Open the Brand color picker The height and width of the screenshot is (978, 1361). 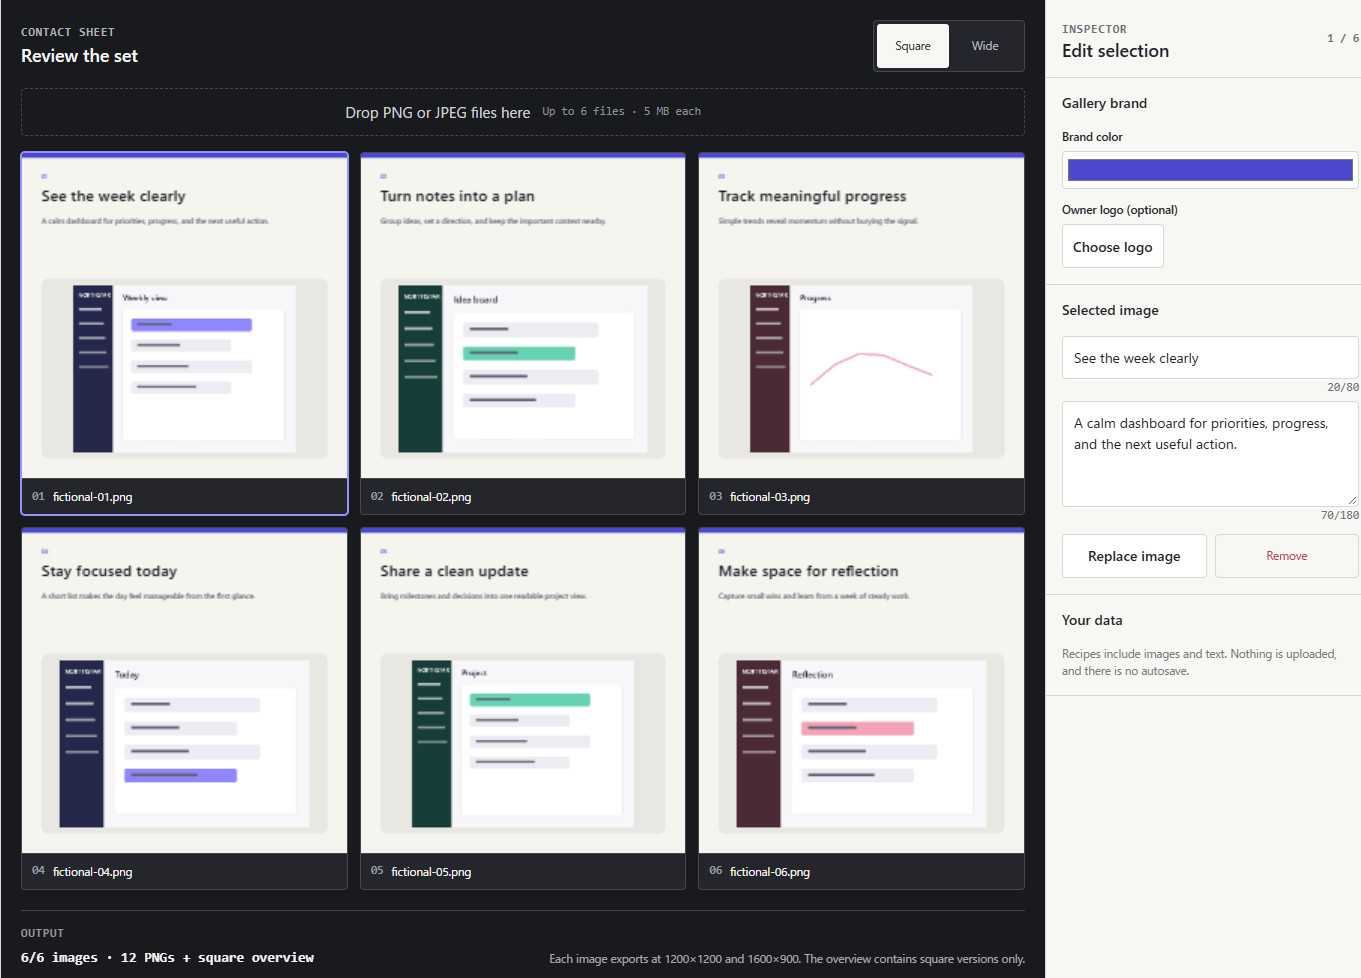[x=1210, y=170]
